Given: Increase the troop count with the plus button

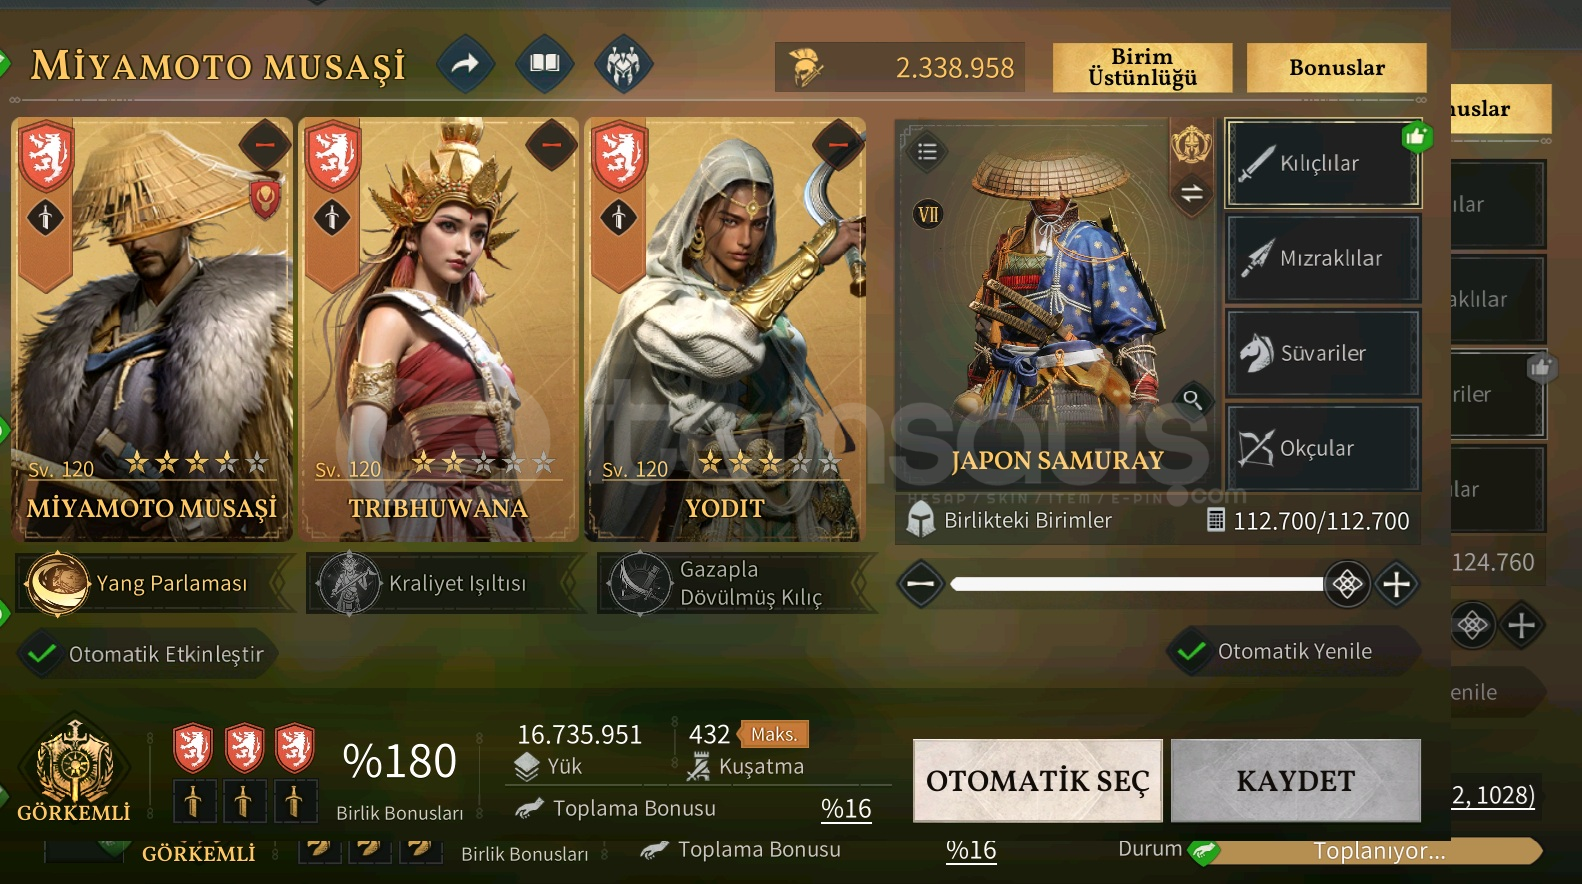Looking at the screenshot, I should (1397, 584).
